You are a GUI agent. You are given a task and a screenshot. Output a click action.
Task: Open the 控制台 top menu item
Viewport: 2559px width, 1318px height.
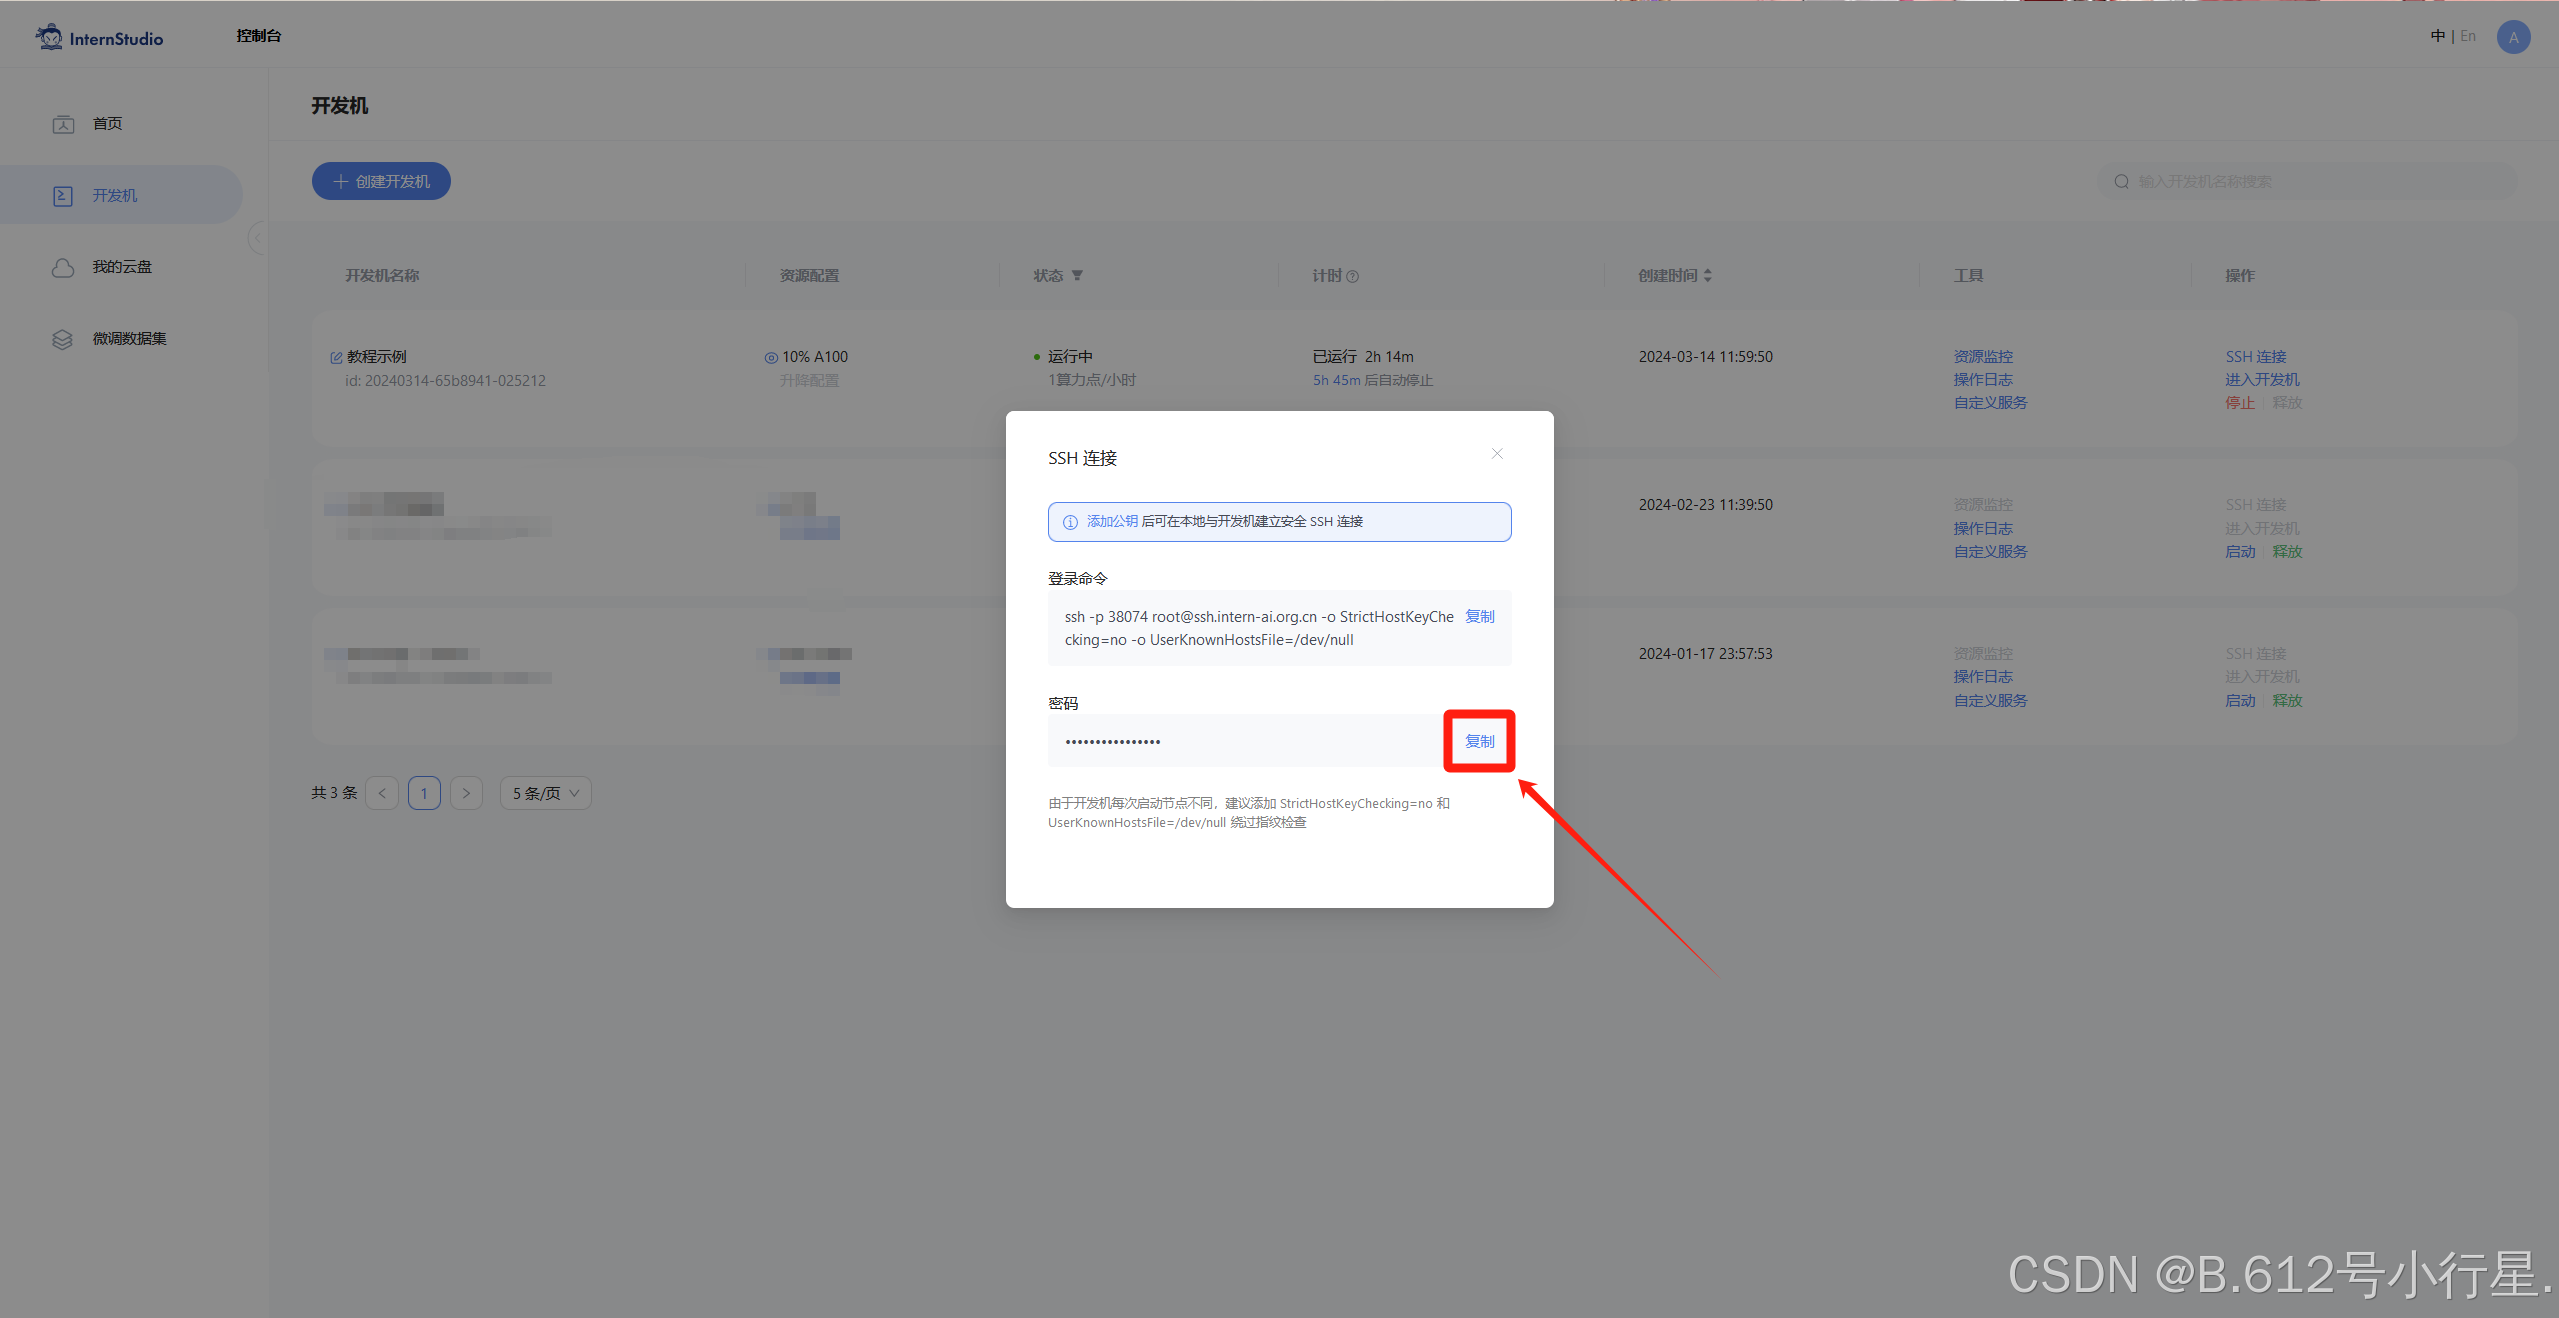click(x=258, y=36)
